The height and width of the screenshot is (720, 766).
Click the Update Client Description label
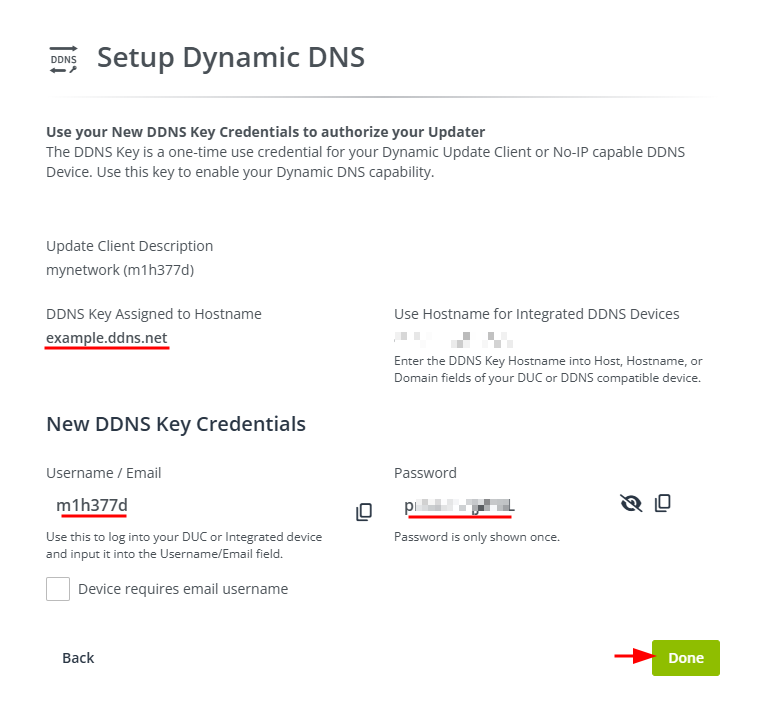130,246
